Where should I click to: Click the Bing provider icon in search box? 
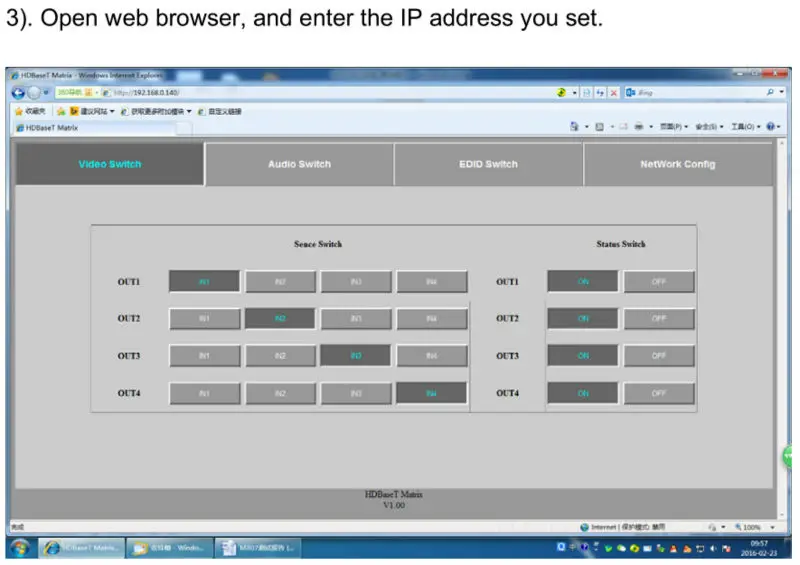(x=631, y=92)
